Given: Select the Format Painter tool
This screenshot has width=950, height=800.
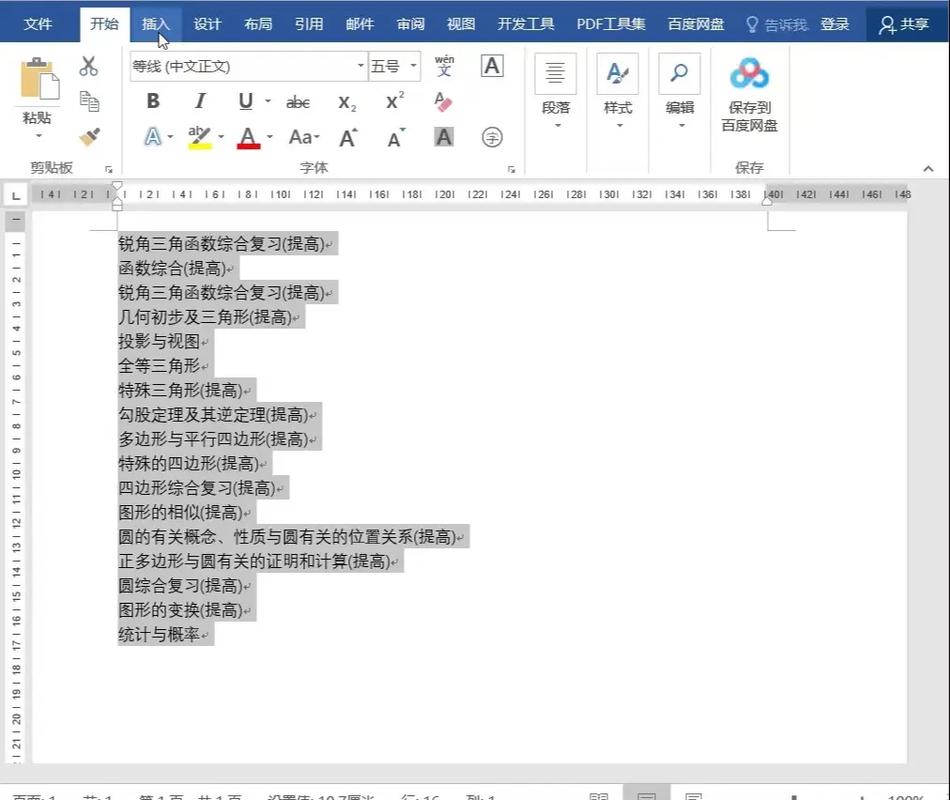Looking at the screenshot, I should (x=88, y=135).
